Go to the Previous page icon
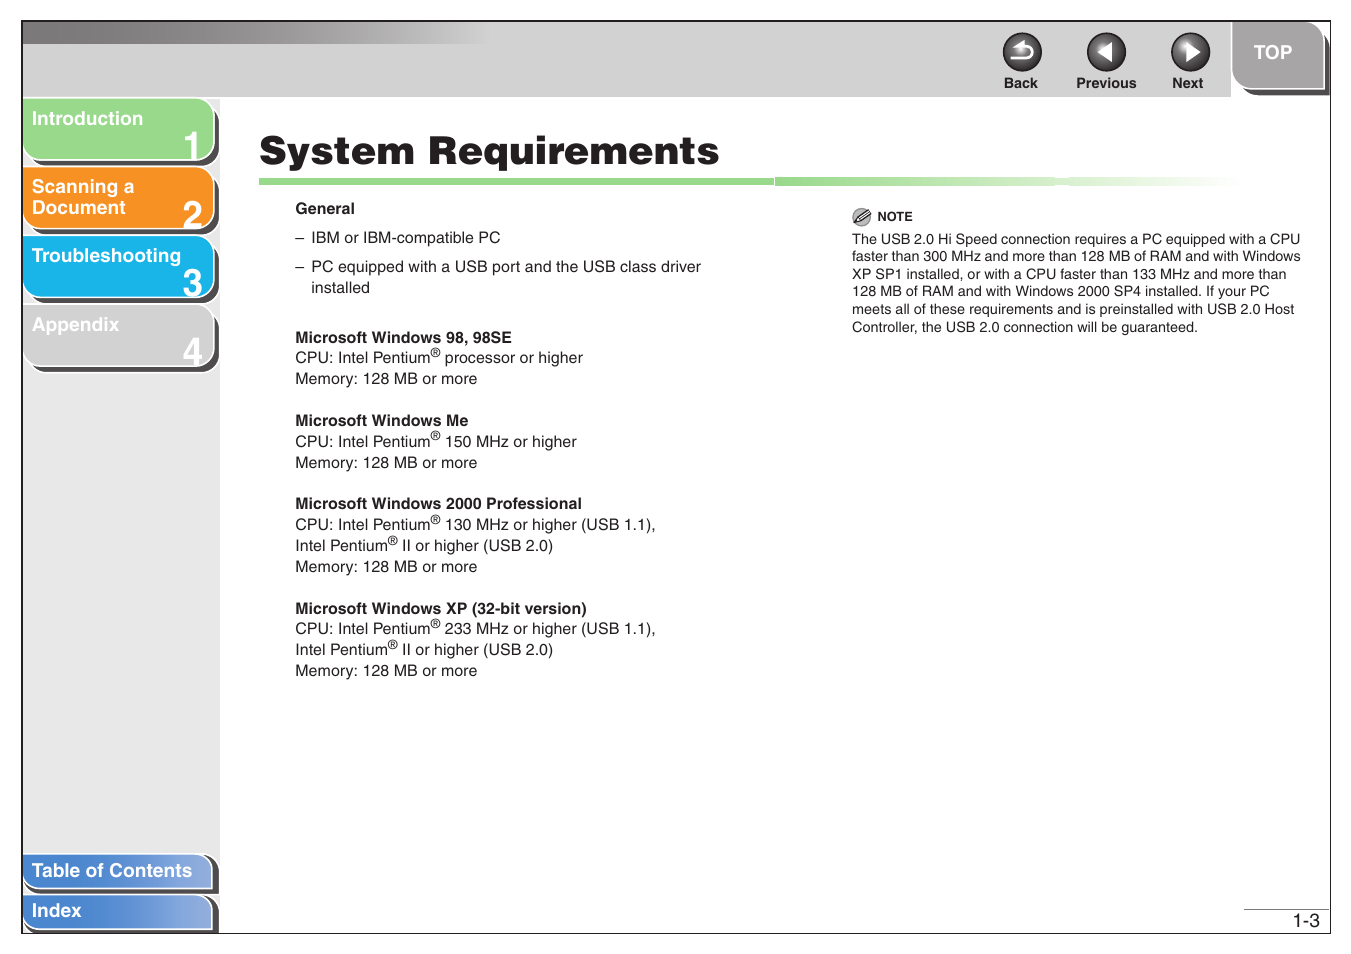Screen dimensions: 1351x954 point(1106,52)
